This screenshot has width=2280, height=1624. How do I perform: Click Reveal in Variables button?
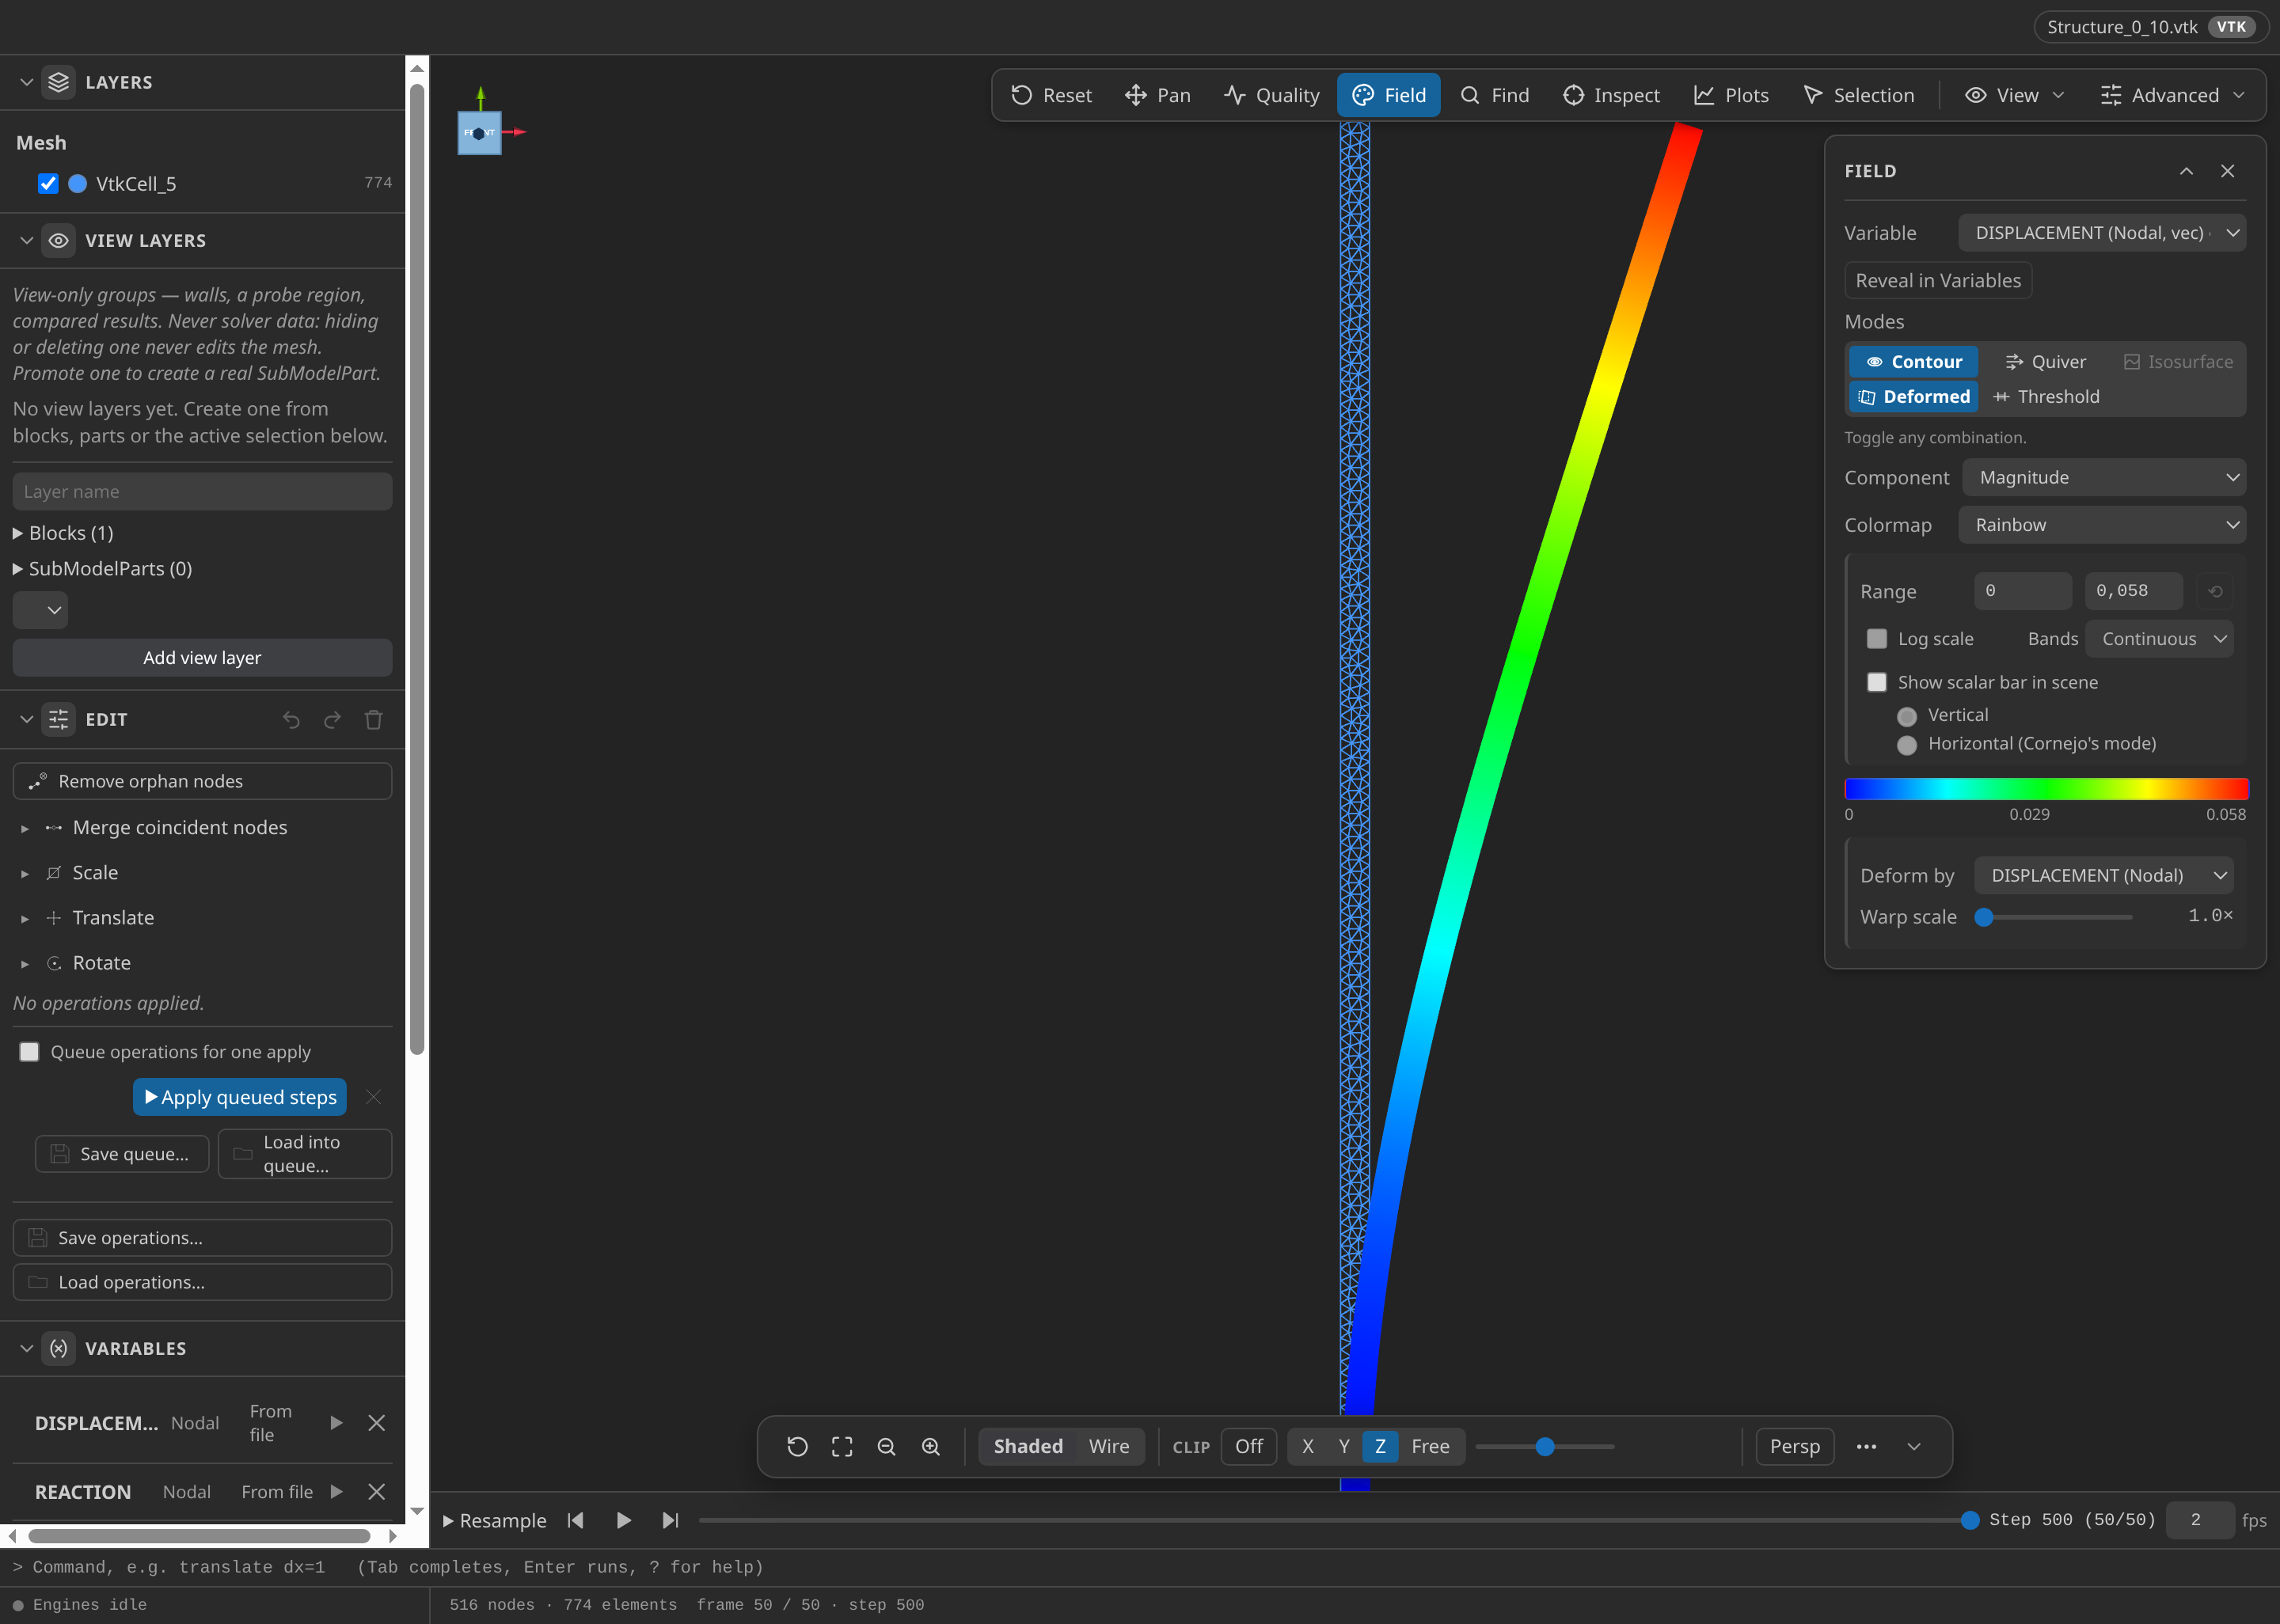[x=1938, y=280]
